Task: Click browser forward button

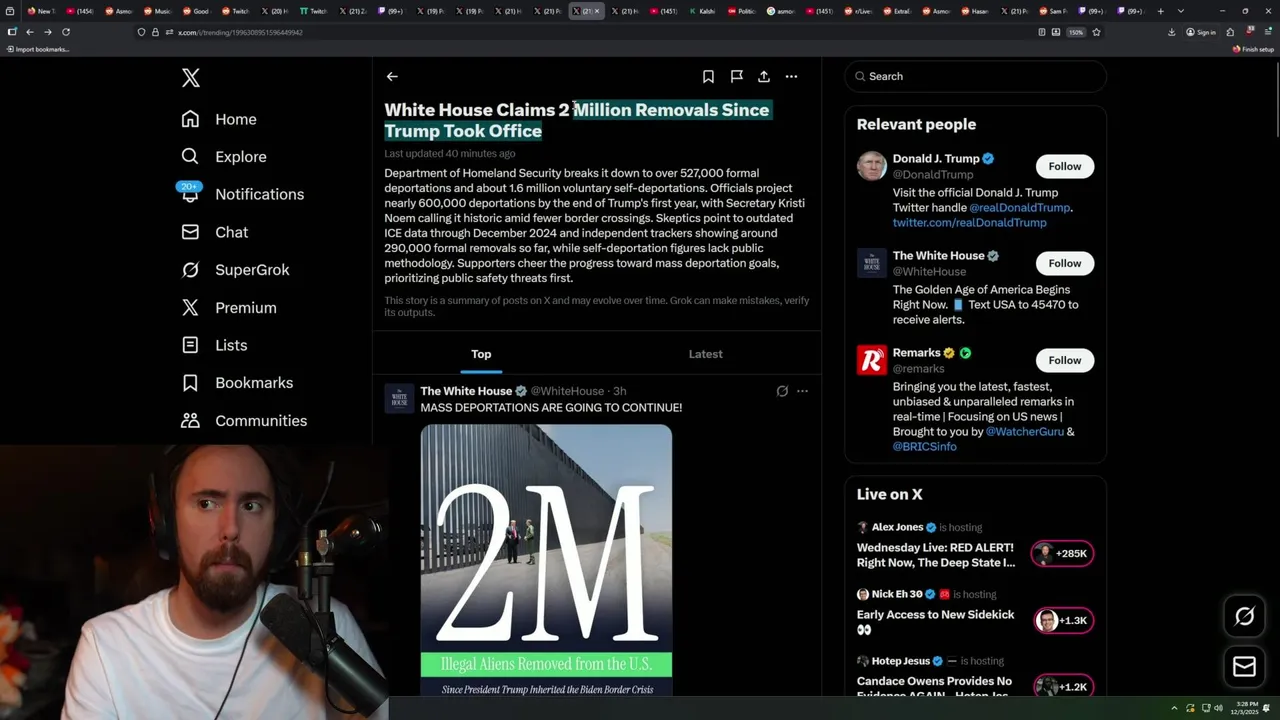Action: pyautogui.click(x=47, y=32)
